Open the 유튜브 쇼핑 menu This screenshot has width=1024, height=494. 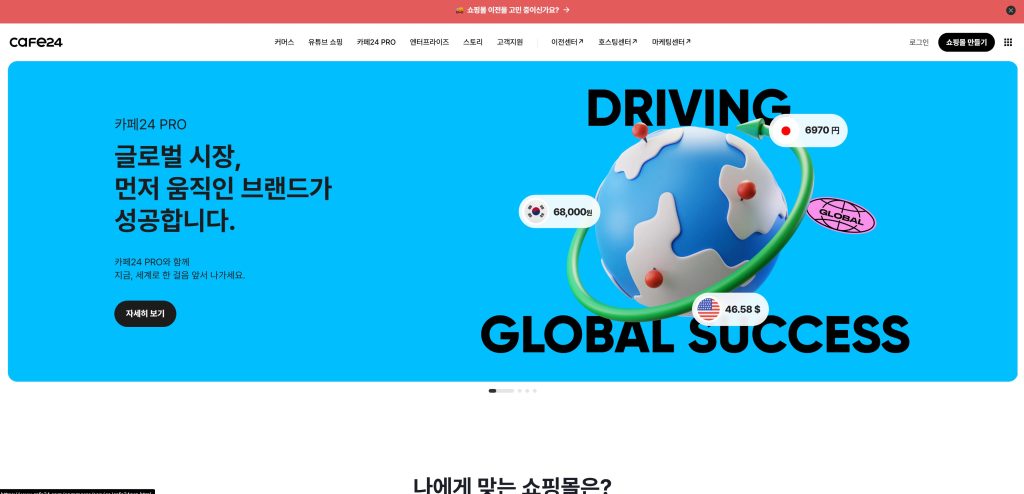pyautogui.click(x=325, y=42)
